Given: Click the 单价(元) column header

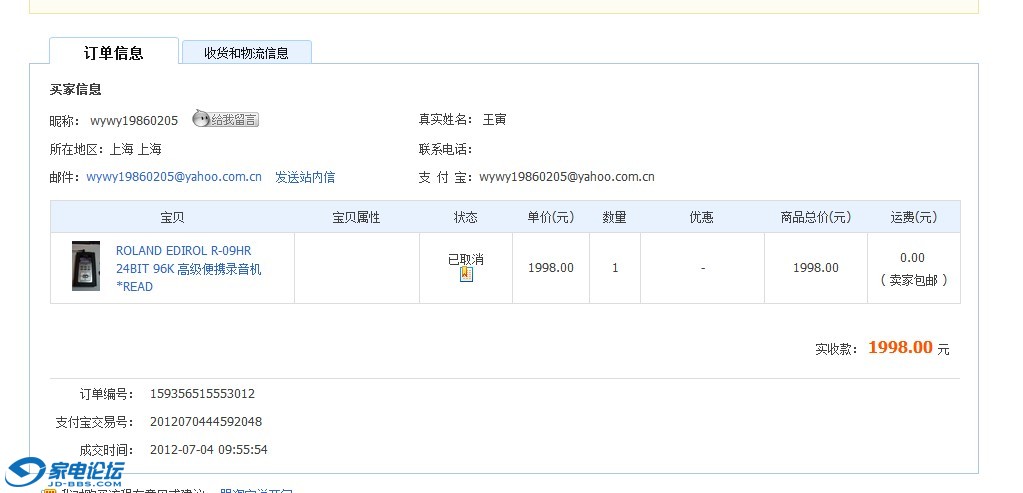Looking at the screenshot, I should click(x=551, y=217).
